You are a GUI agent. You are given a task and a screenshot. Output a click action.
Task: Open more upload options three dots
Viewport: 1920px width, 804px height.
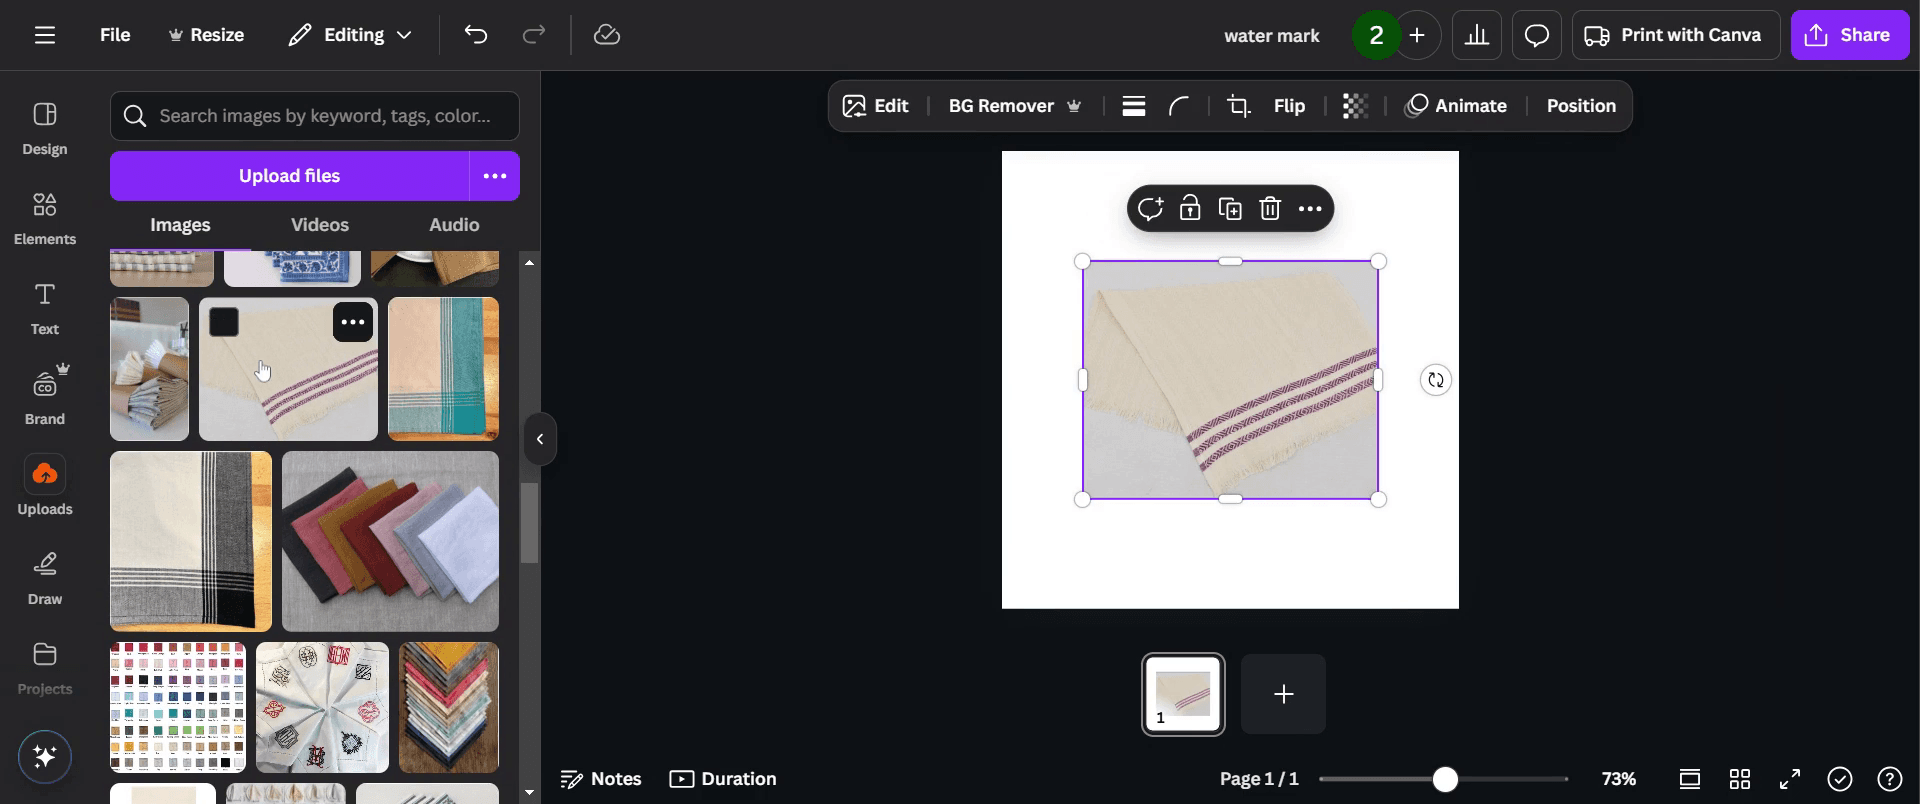point(495,176)
